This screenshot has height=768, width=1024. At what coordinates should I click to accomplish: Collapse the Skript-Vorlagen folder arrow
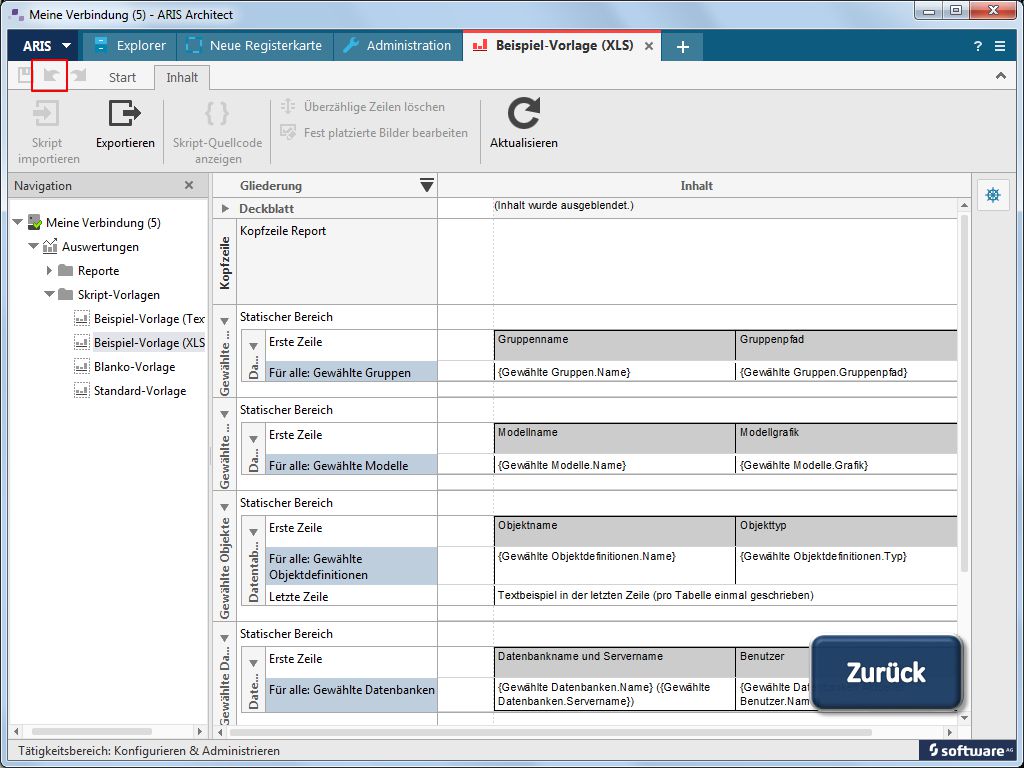tap(49, 295)
